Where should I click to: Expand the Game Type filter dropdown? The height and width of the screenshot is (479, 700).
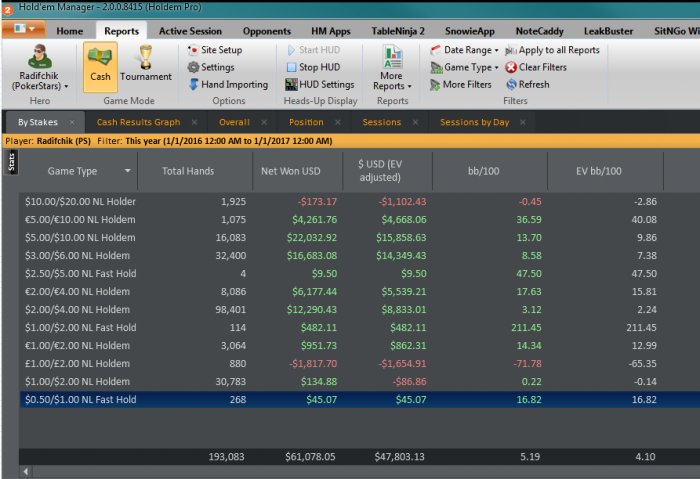pyautogui.click(x=465, y=67)
